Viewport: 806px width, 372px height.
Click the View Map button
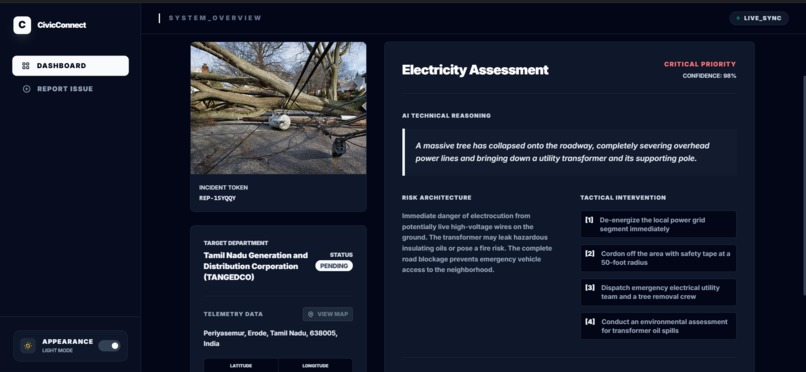tap(328, 314)
